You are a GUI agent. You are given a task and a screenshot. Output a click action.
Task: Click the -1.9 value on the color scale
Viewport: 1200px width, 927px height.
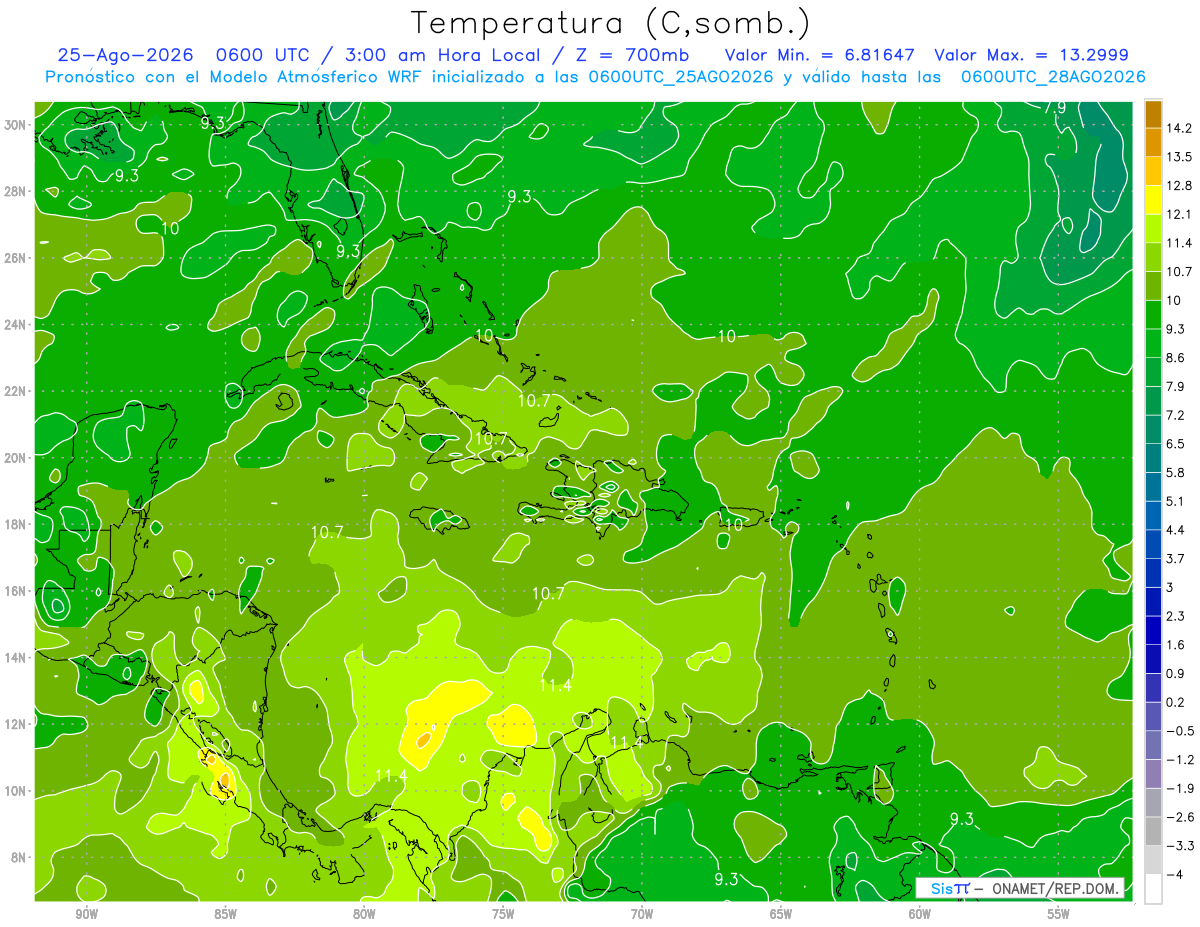(x=1180, y=788)
